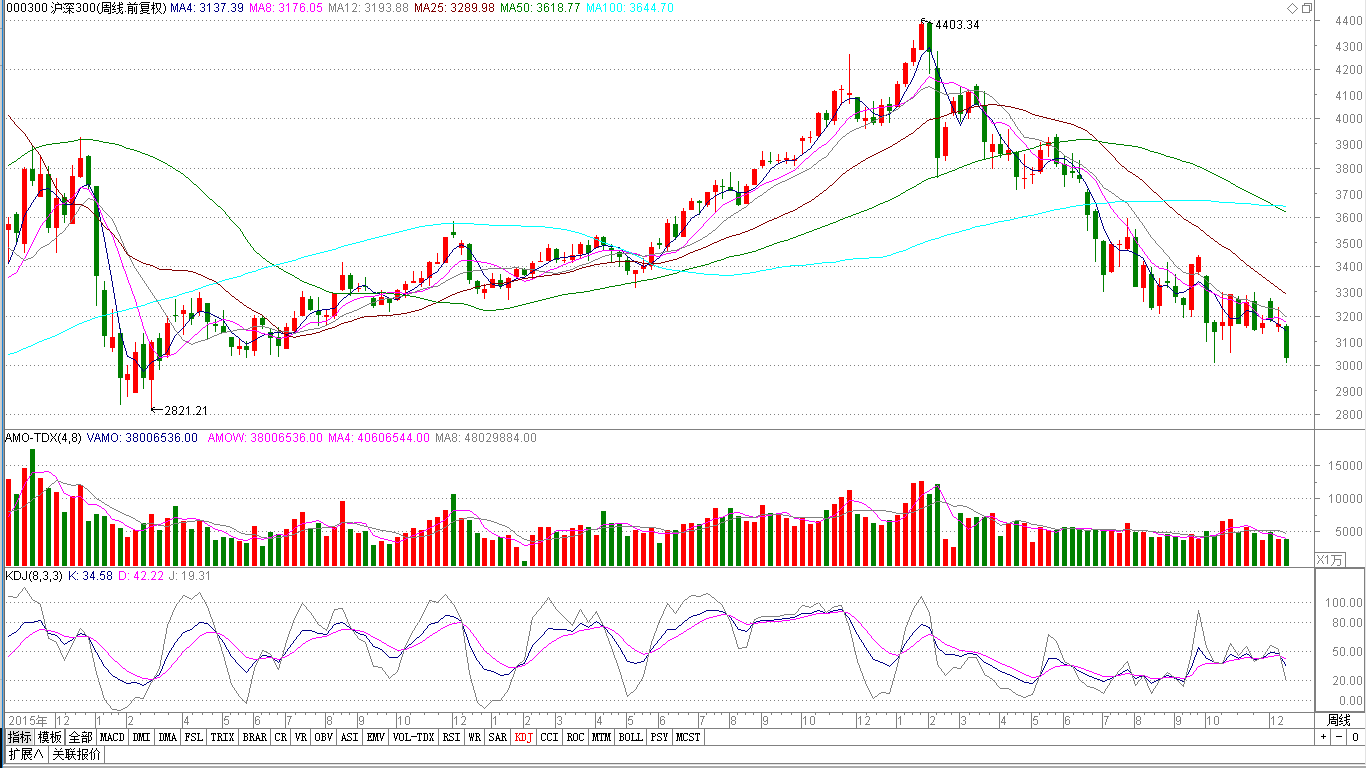Choose the OBV indicator tab
The image size is (1366, 768).
click(x=323, y=737)
